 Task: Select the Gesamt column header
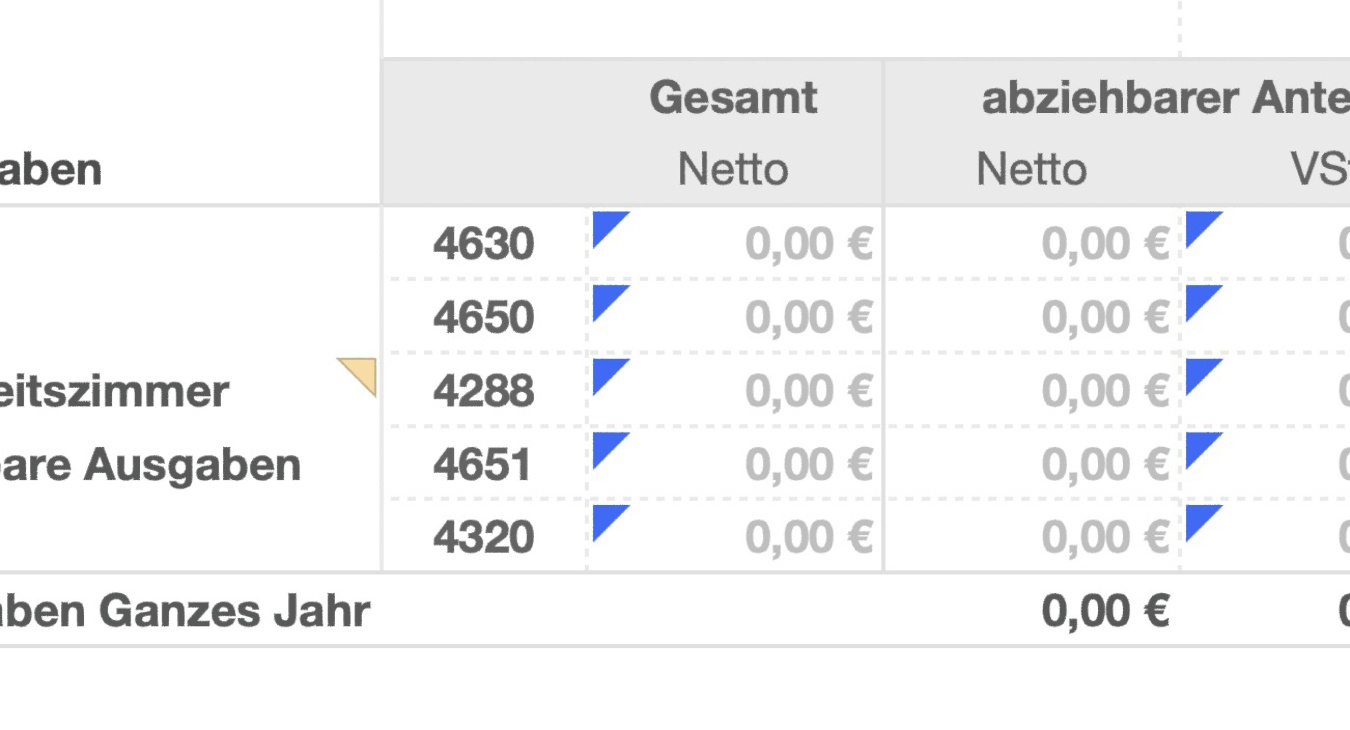click(x=732, y=96)
